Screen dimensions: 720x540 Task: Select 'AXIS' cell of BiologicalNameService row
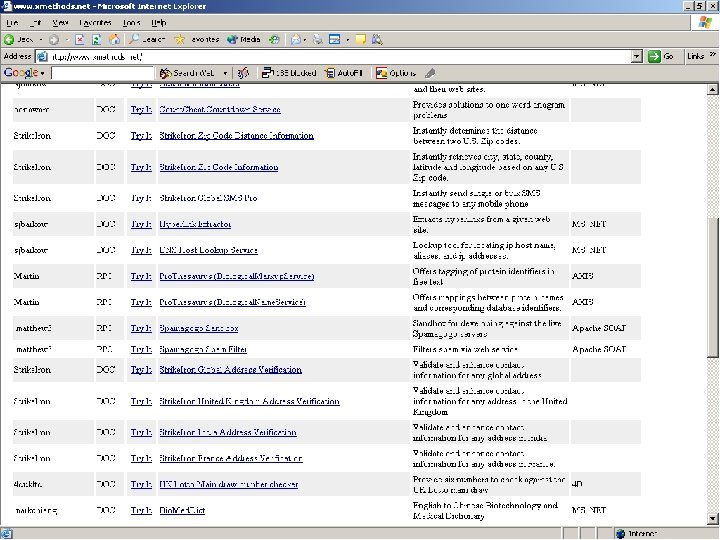(x=583, y=302)
